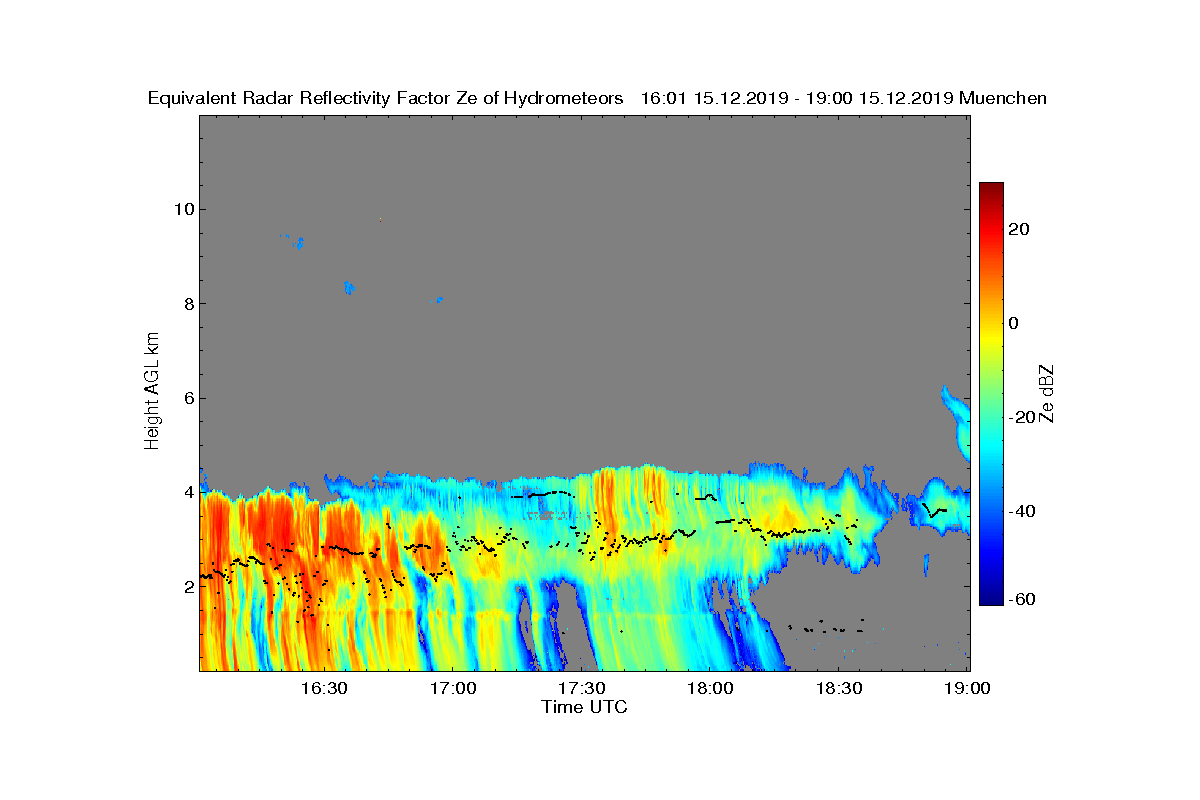Click the 'Height AGL km' axis label

coord(152,391)
